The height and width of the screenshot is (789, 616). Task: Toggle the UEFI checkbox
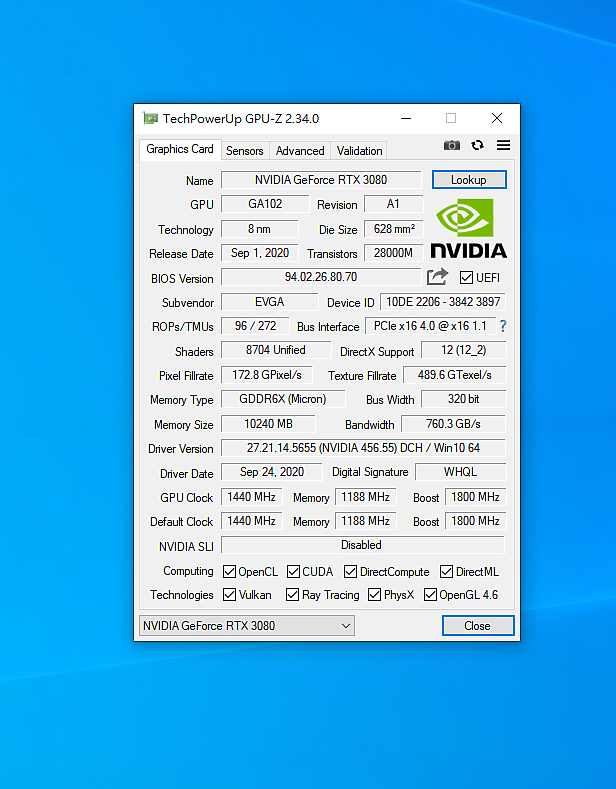pyautogui.click(x=466, y=277)
